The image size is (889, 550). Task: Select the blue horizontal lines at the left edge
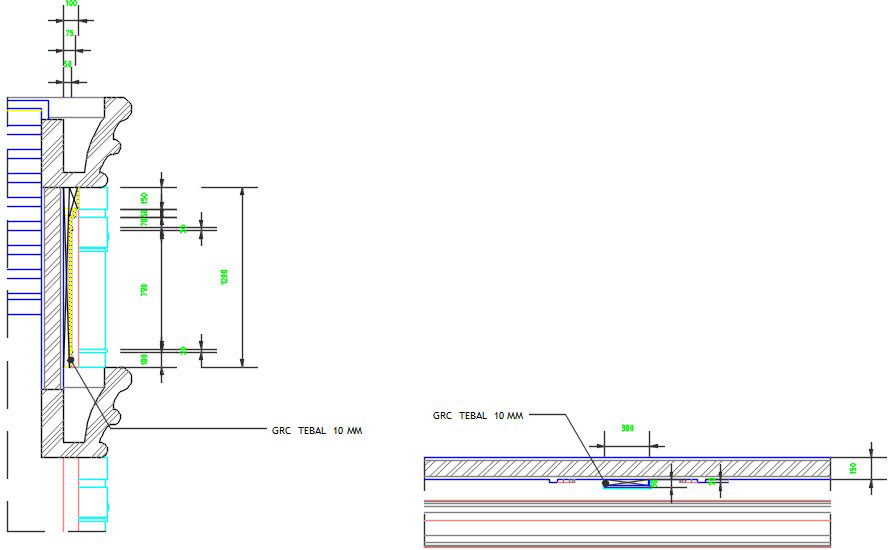click(20, 200)
